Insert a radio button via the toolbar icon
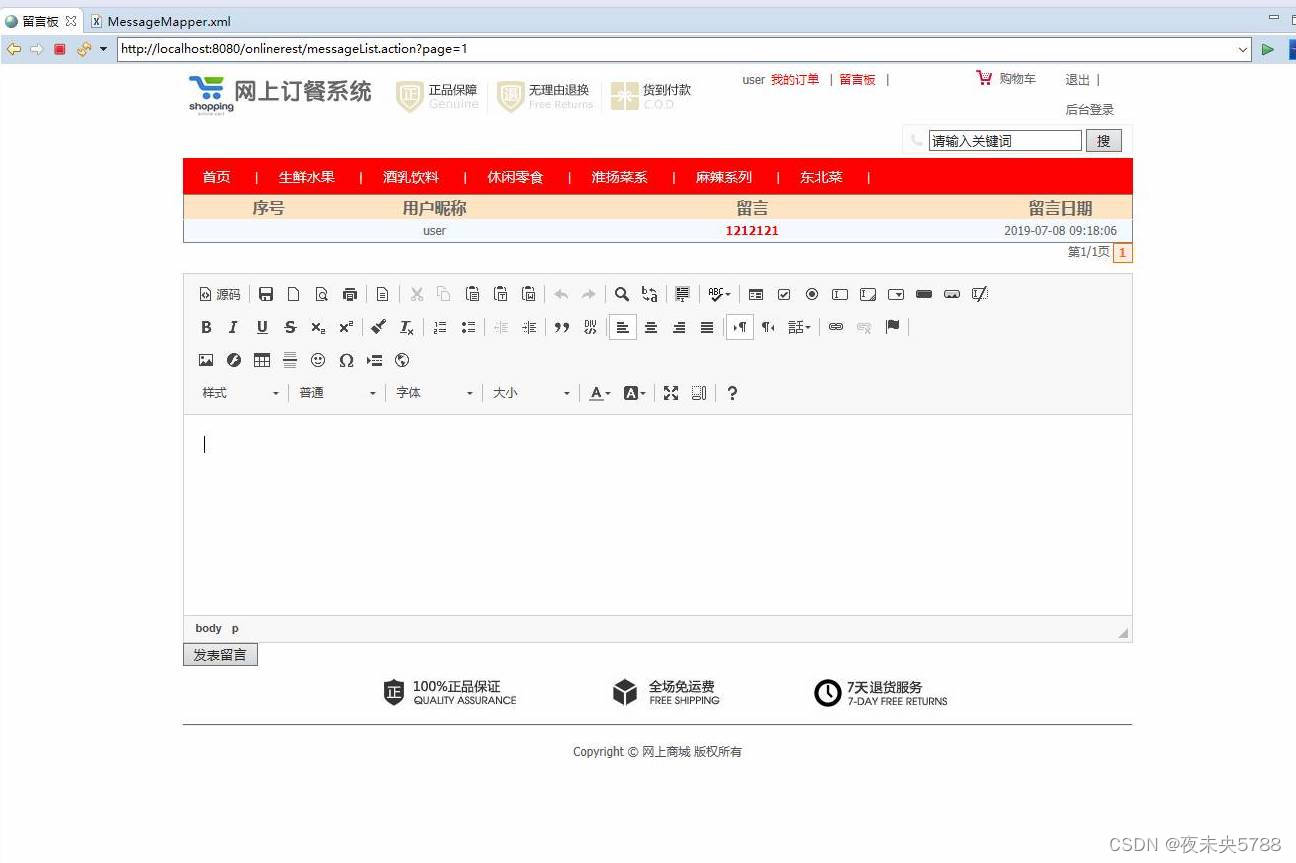The image size is (1296, 863). coord(812,294)
